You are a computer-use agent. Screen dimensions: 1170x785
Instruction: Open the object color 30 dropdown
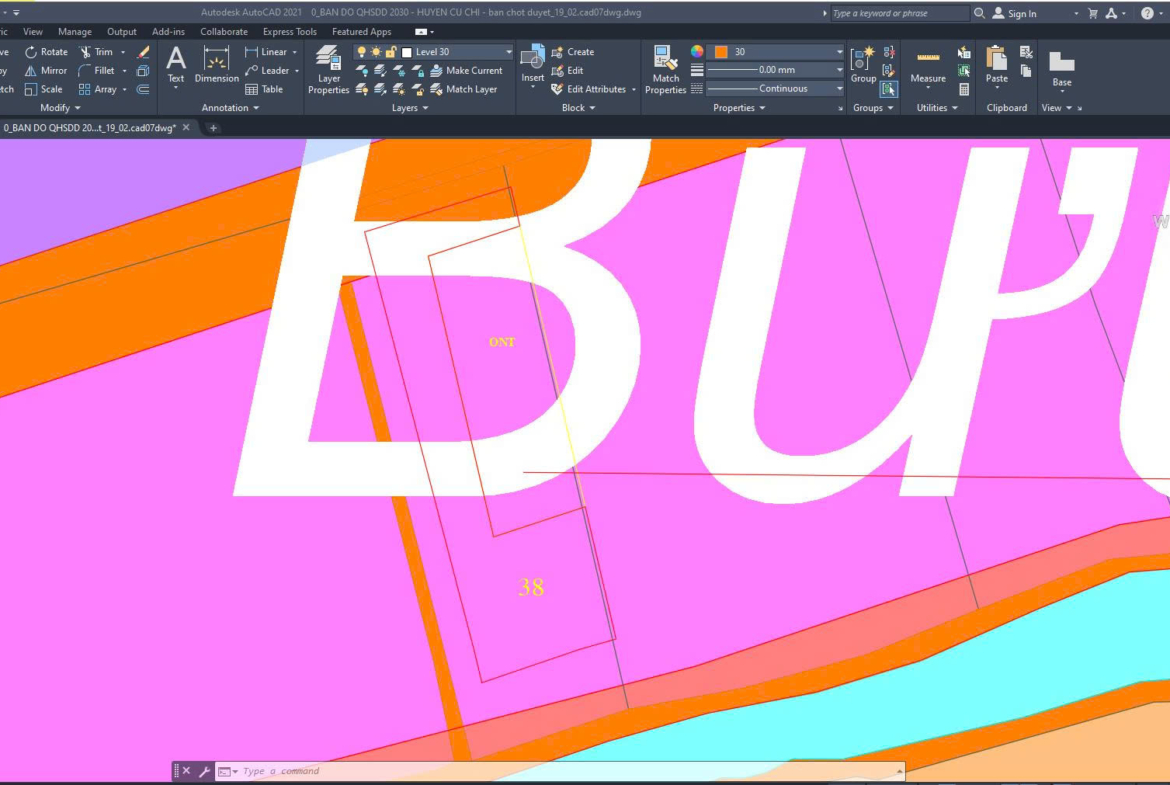[839, 52]
